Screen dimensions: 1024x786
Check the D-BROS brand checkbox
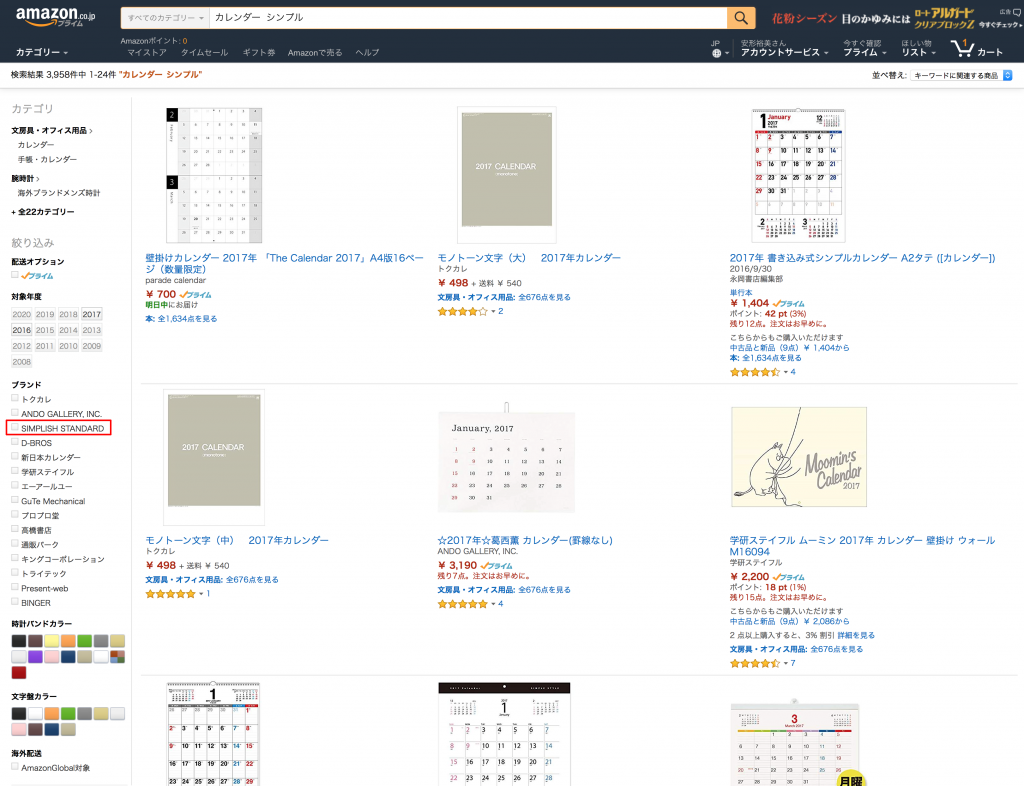[x=15, y=442]
